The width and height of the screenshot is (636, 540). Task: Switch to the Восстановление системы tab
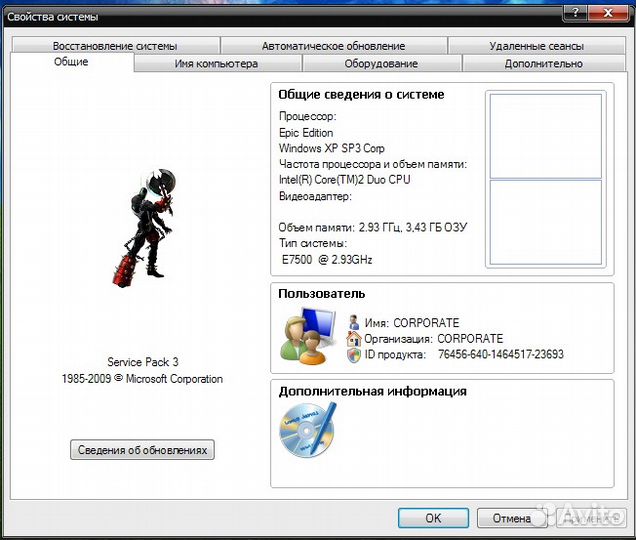pyautogui.click(x=115, y=46)
